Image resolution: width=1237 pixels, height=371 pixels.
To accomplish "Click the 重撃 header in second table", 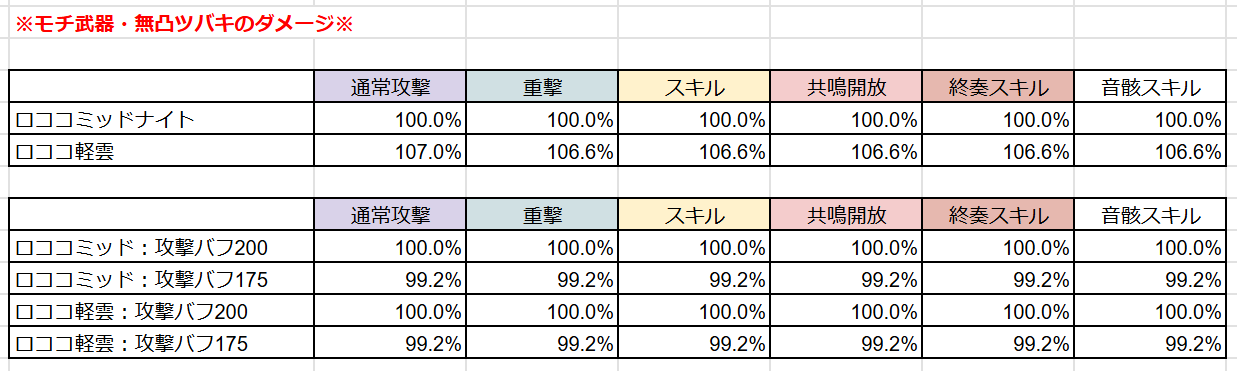I will pyautogui.click(x=541, y=214).
